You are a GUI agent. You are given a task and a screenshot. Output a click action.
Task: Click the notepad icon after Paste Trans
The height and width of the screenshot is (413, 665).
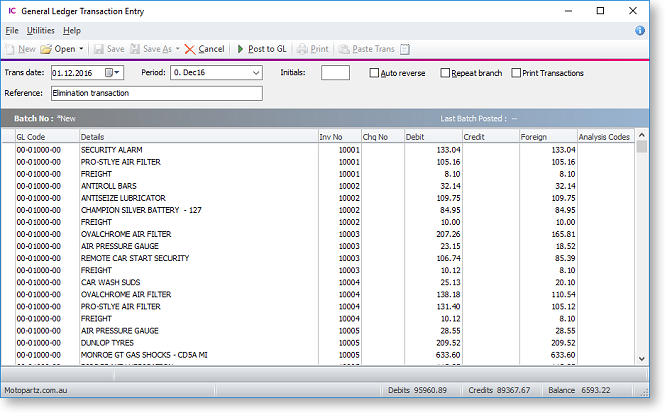coord(405,48)
